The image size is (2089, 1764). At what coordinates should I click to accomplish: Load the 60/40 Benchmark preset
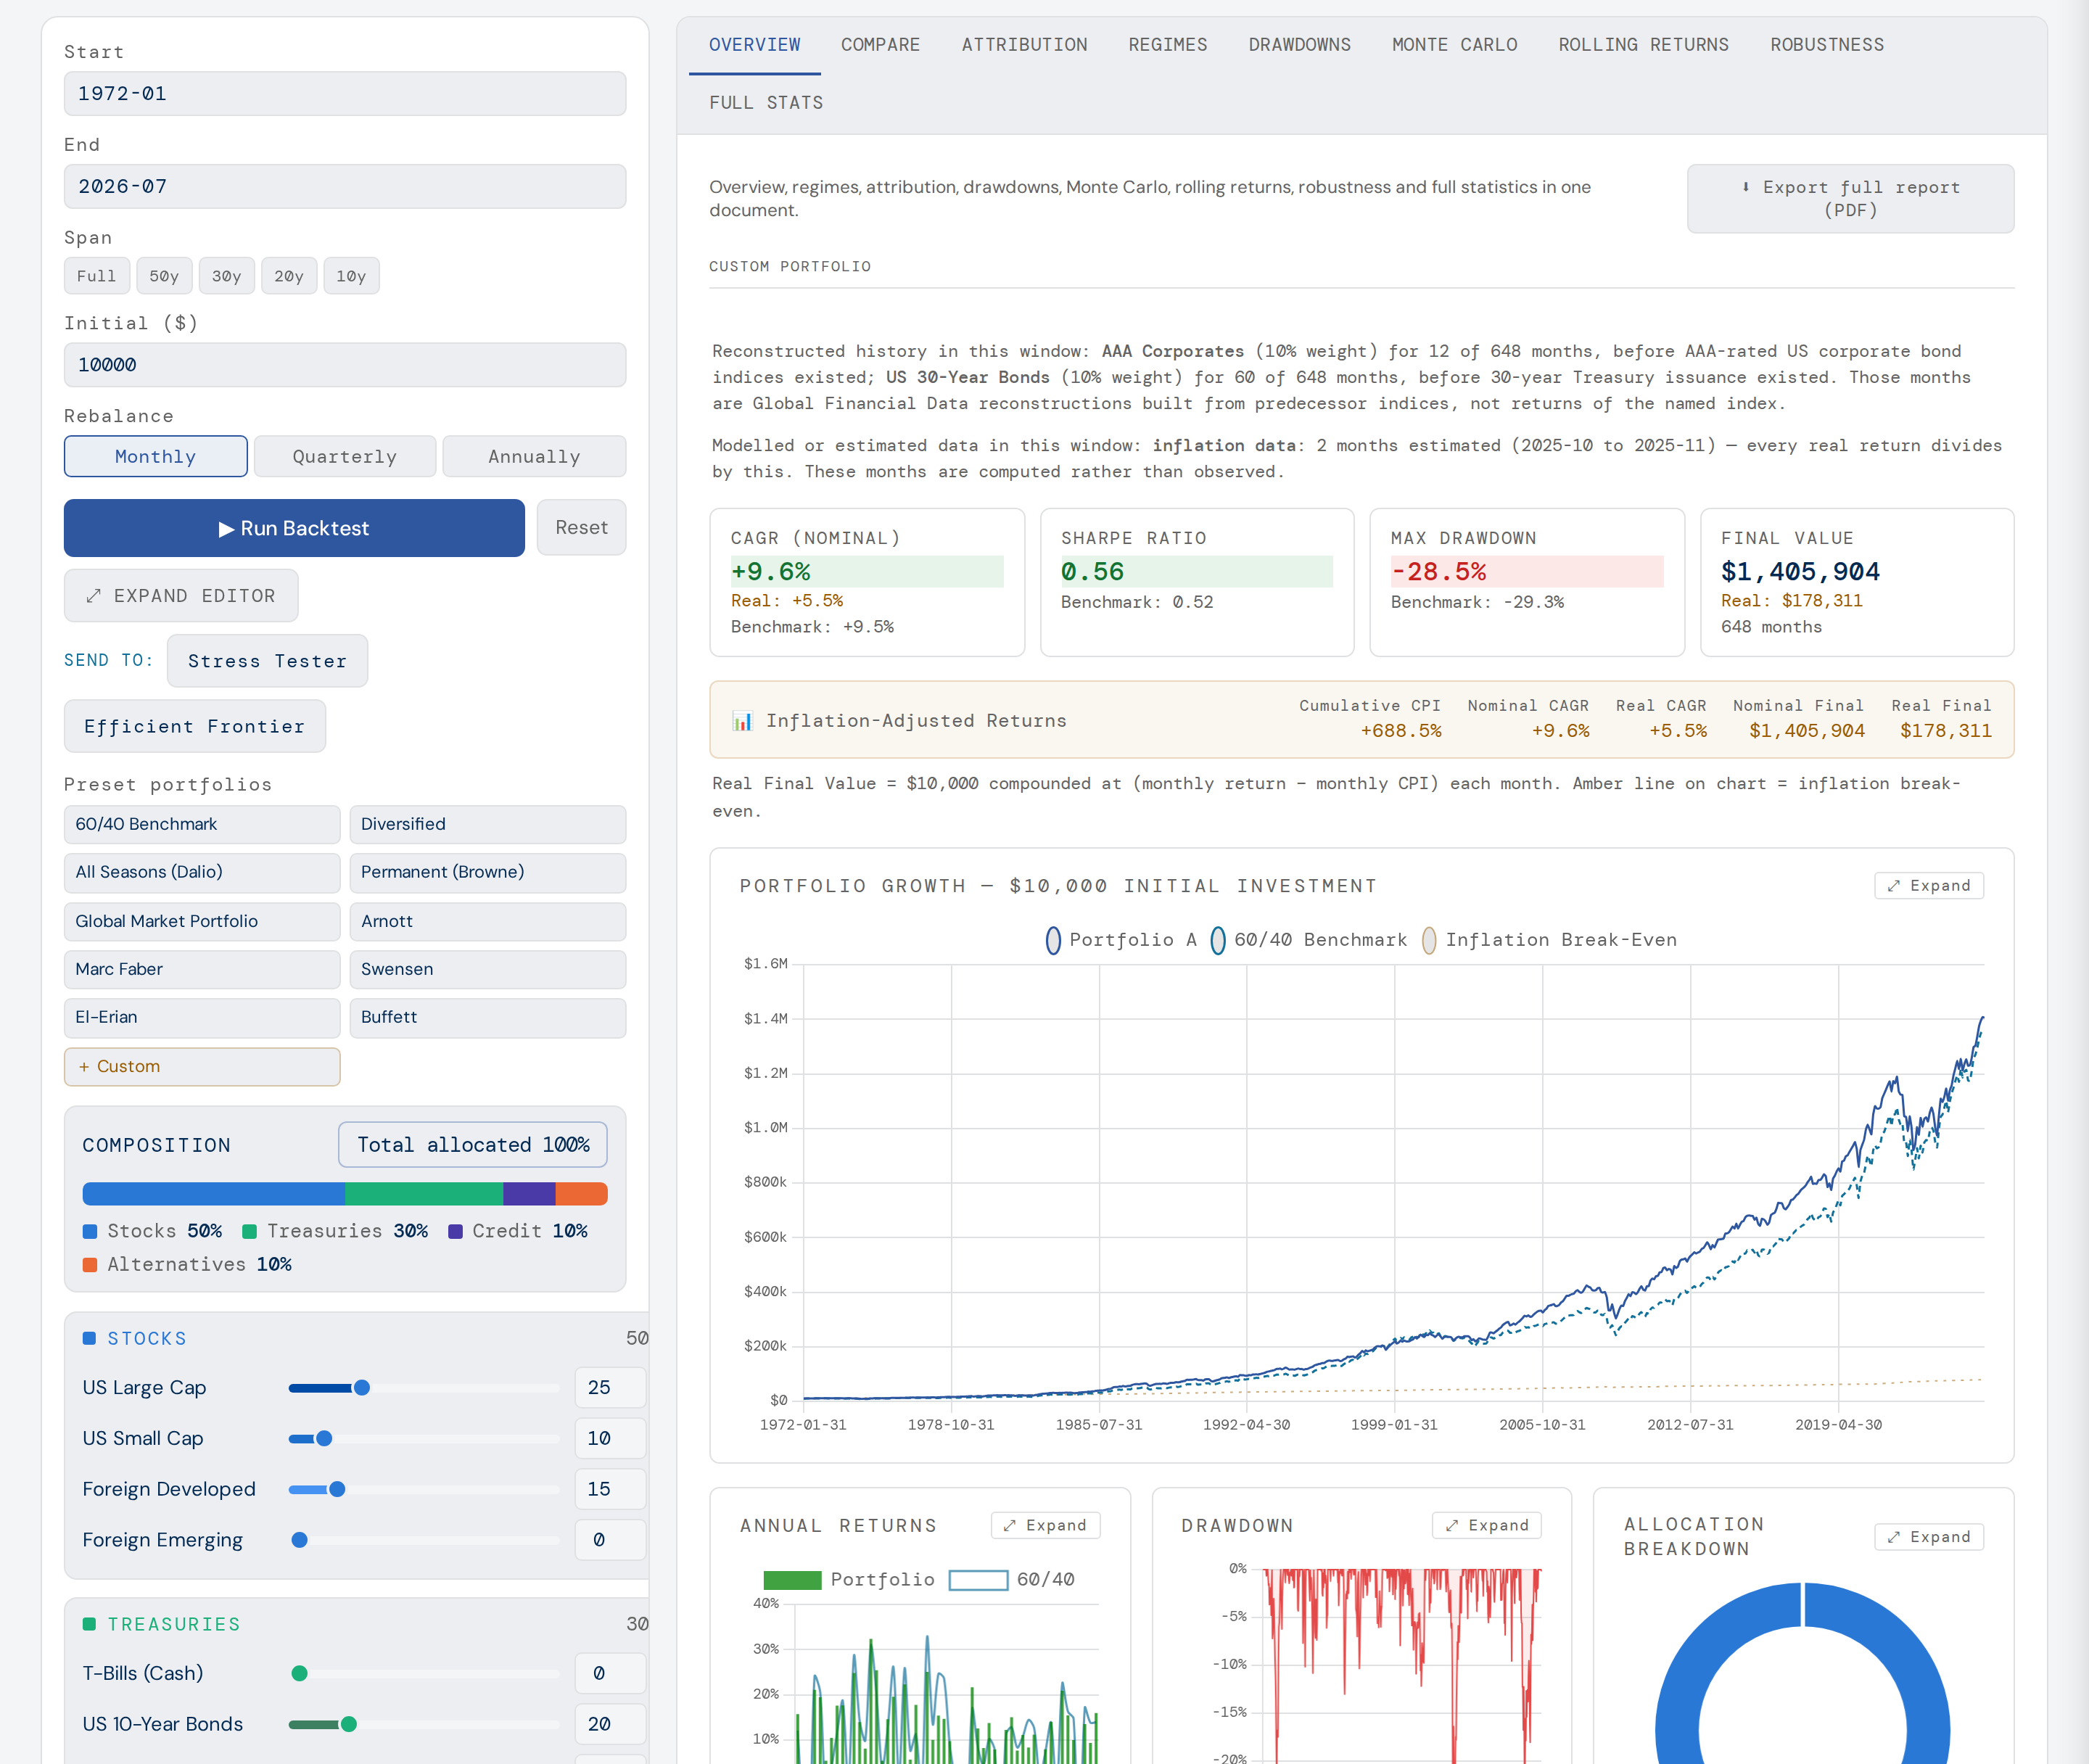coord(202,824)
